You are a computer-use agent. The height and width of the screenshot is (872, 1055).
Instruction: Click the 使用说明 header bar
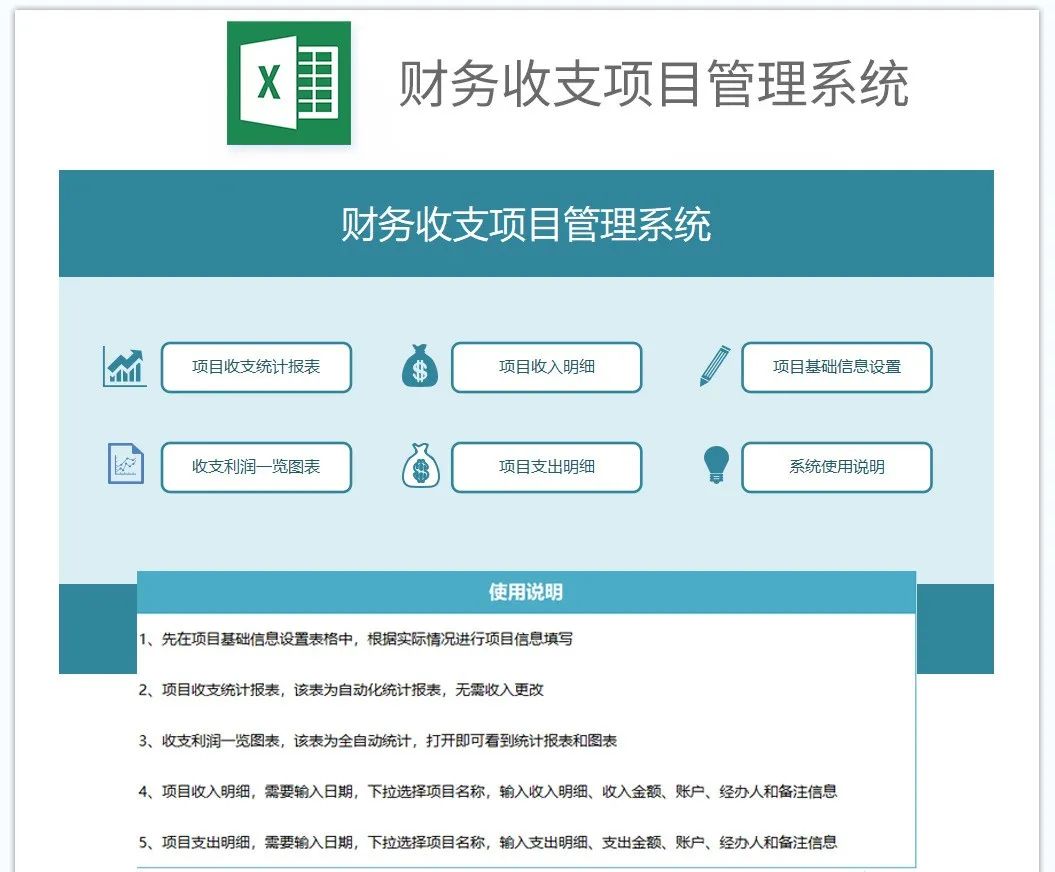pyautogui.click(x=527, y=592)
